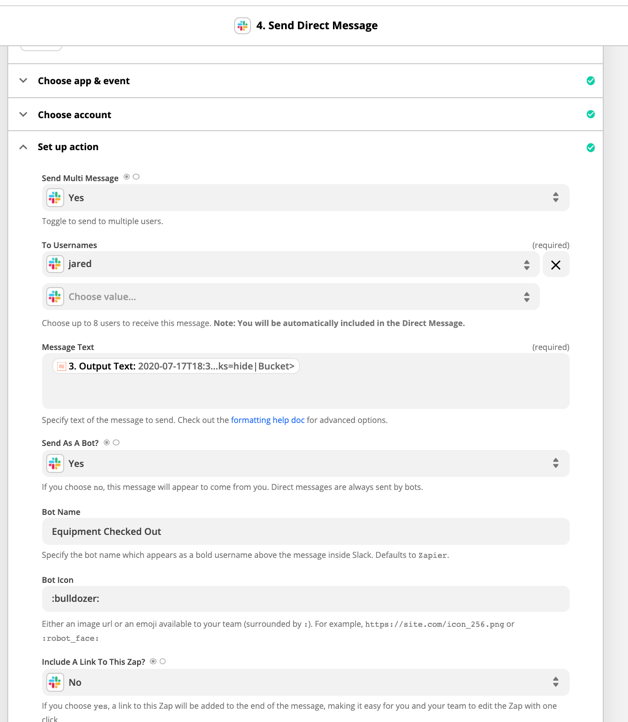Select empty radio next to Include A Link
This screenshot has height=722, width=628.
[x=163, y=661]
